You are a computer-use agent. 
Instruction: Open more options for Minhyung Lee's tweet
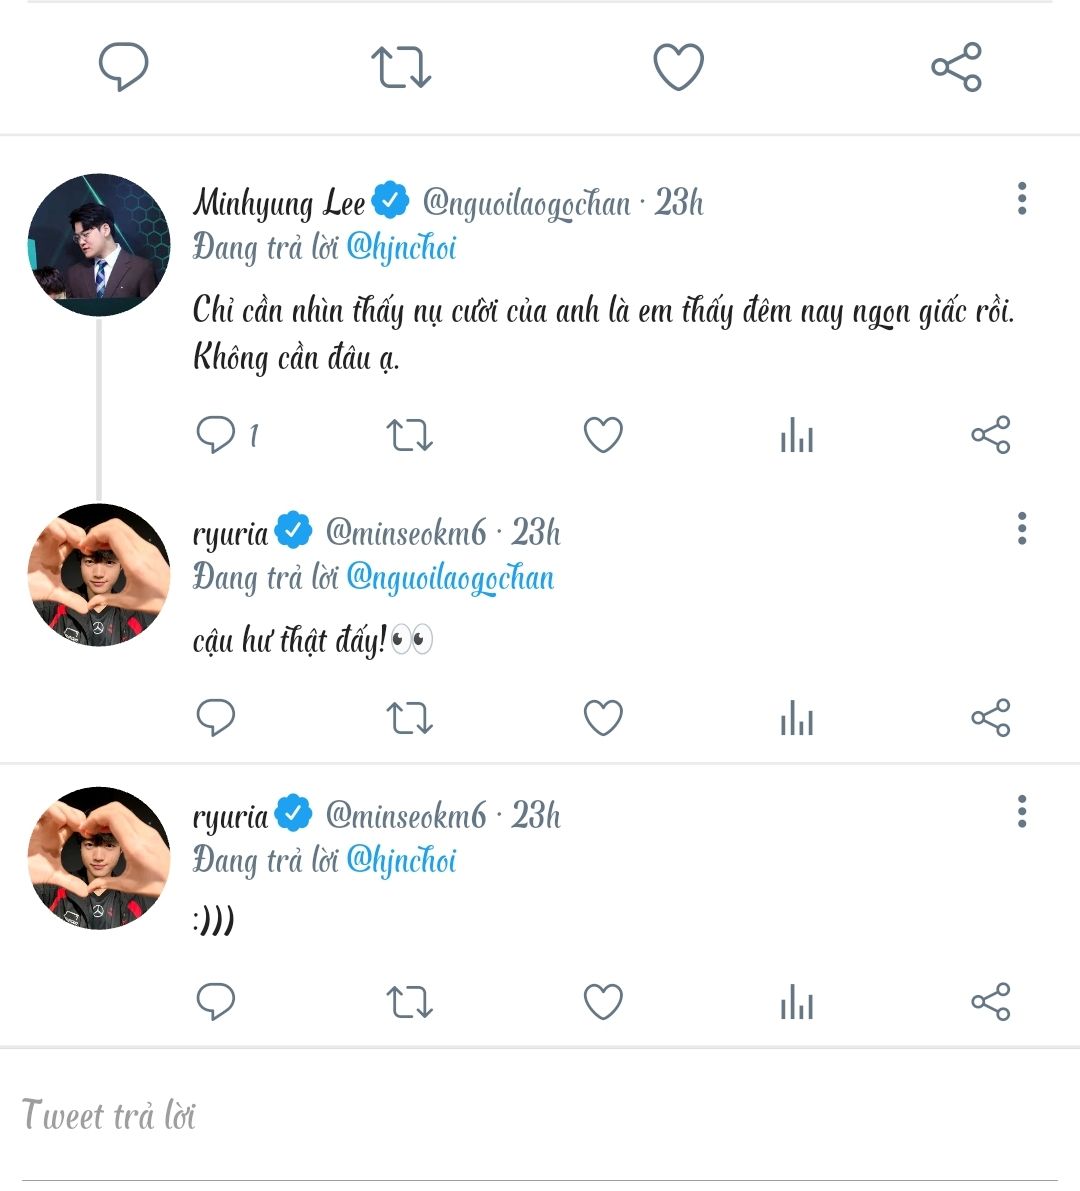click(x=1021, y=199)
